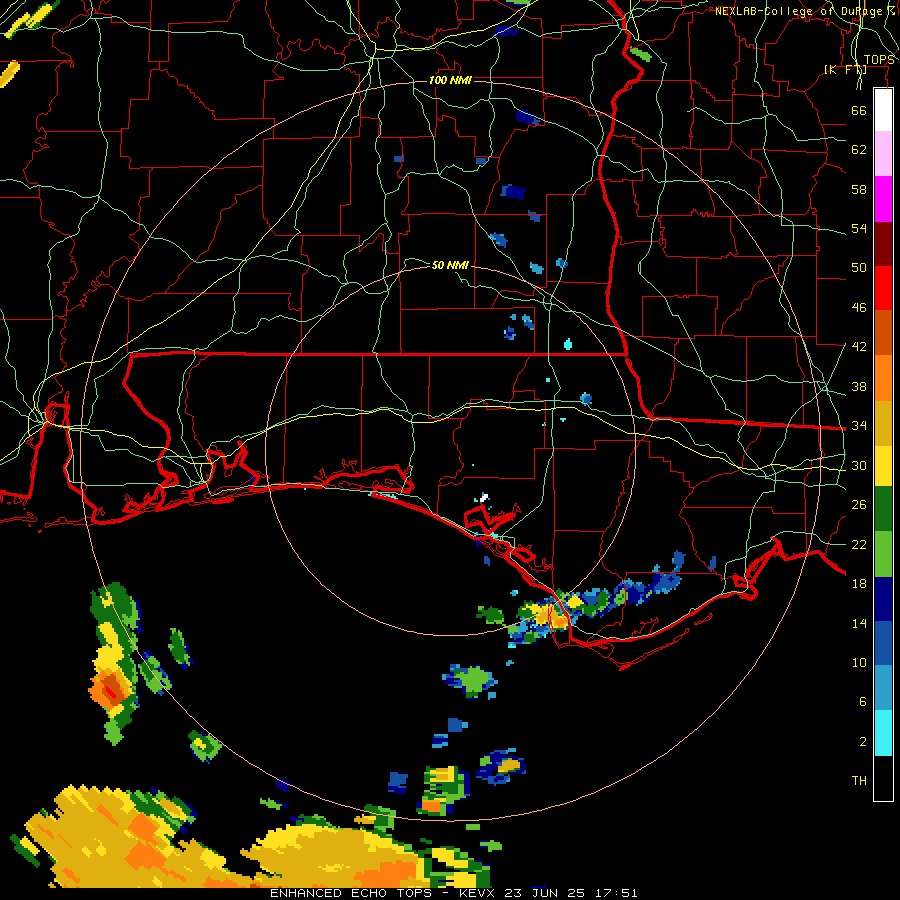This screenshot has height=900, width=900.
Task: Click the 66 legend value
Action: 859,110
